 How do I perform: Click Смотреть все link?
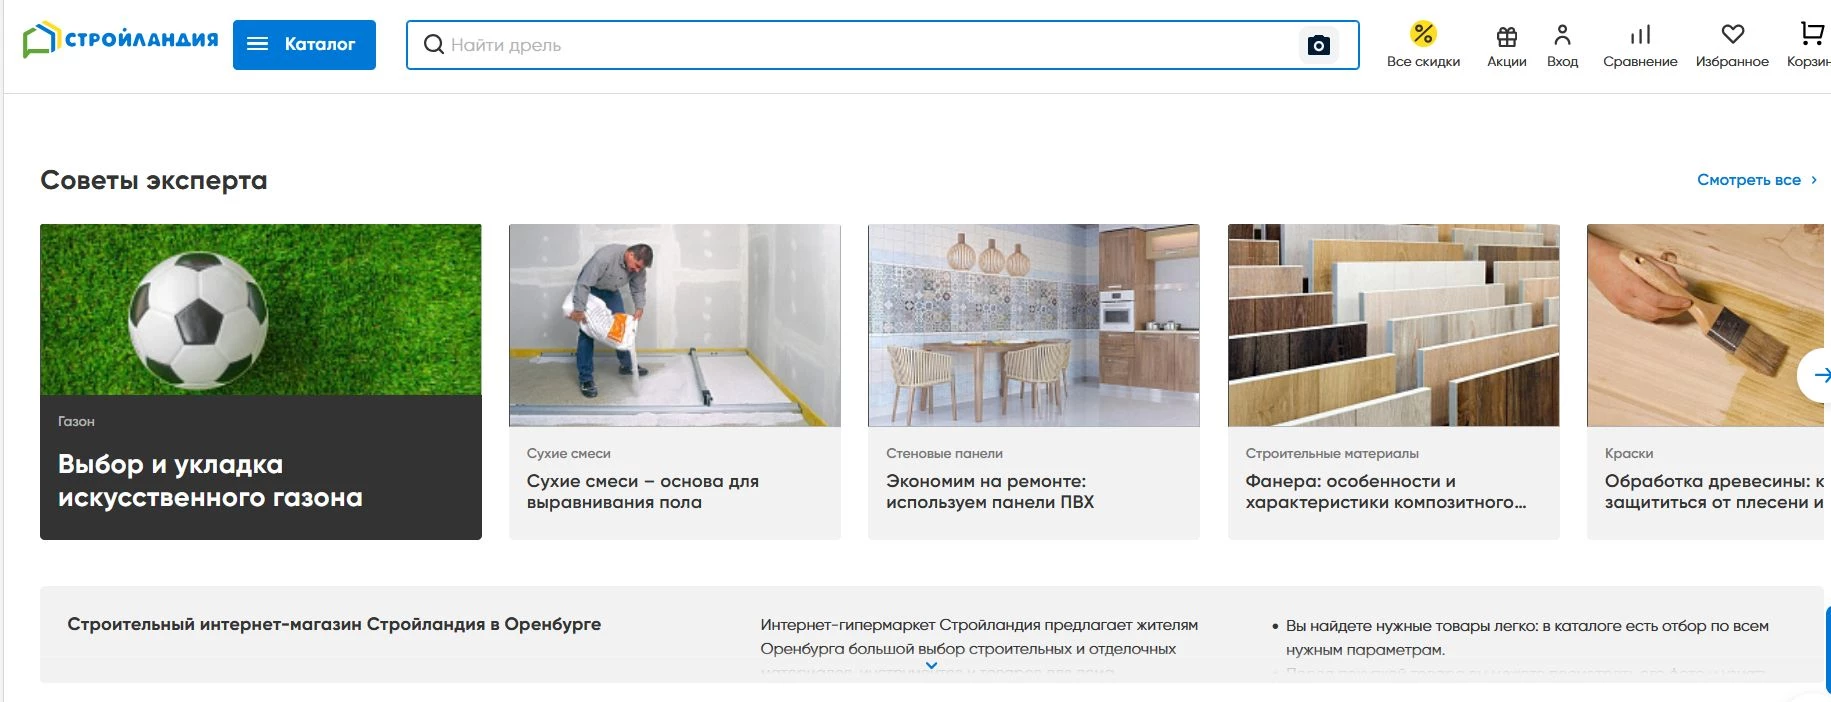(1756, 180)
